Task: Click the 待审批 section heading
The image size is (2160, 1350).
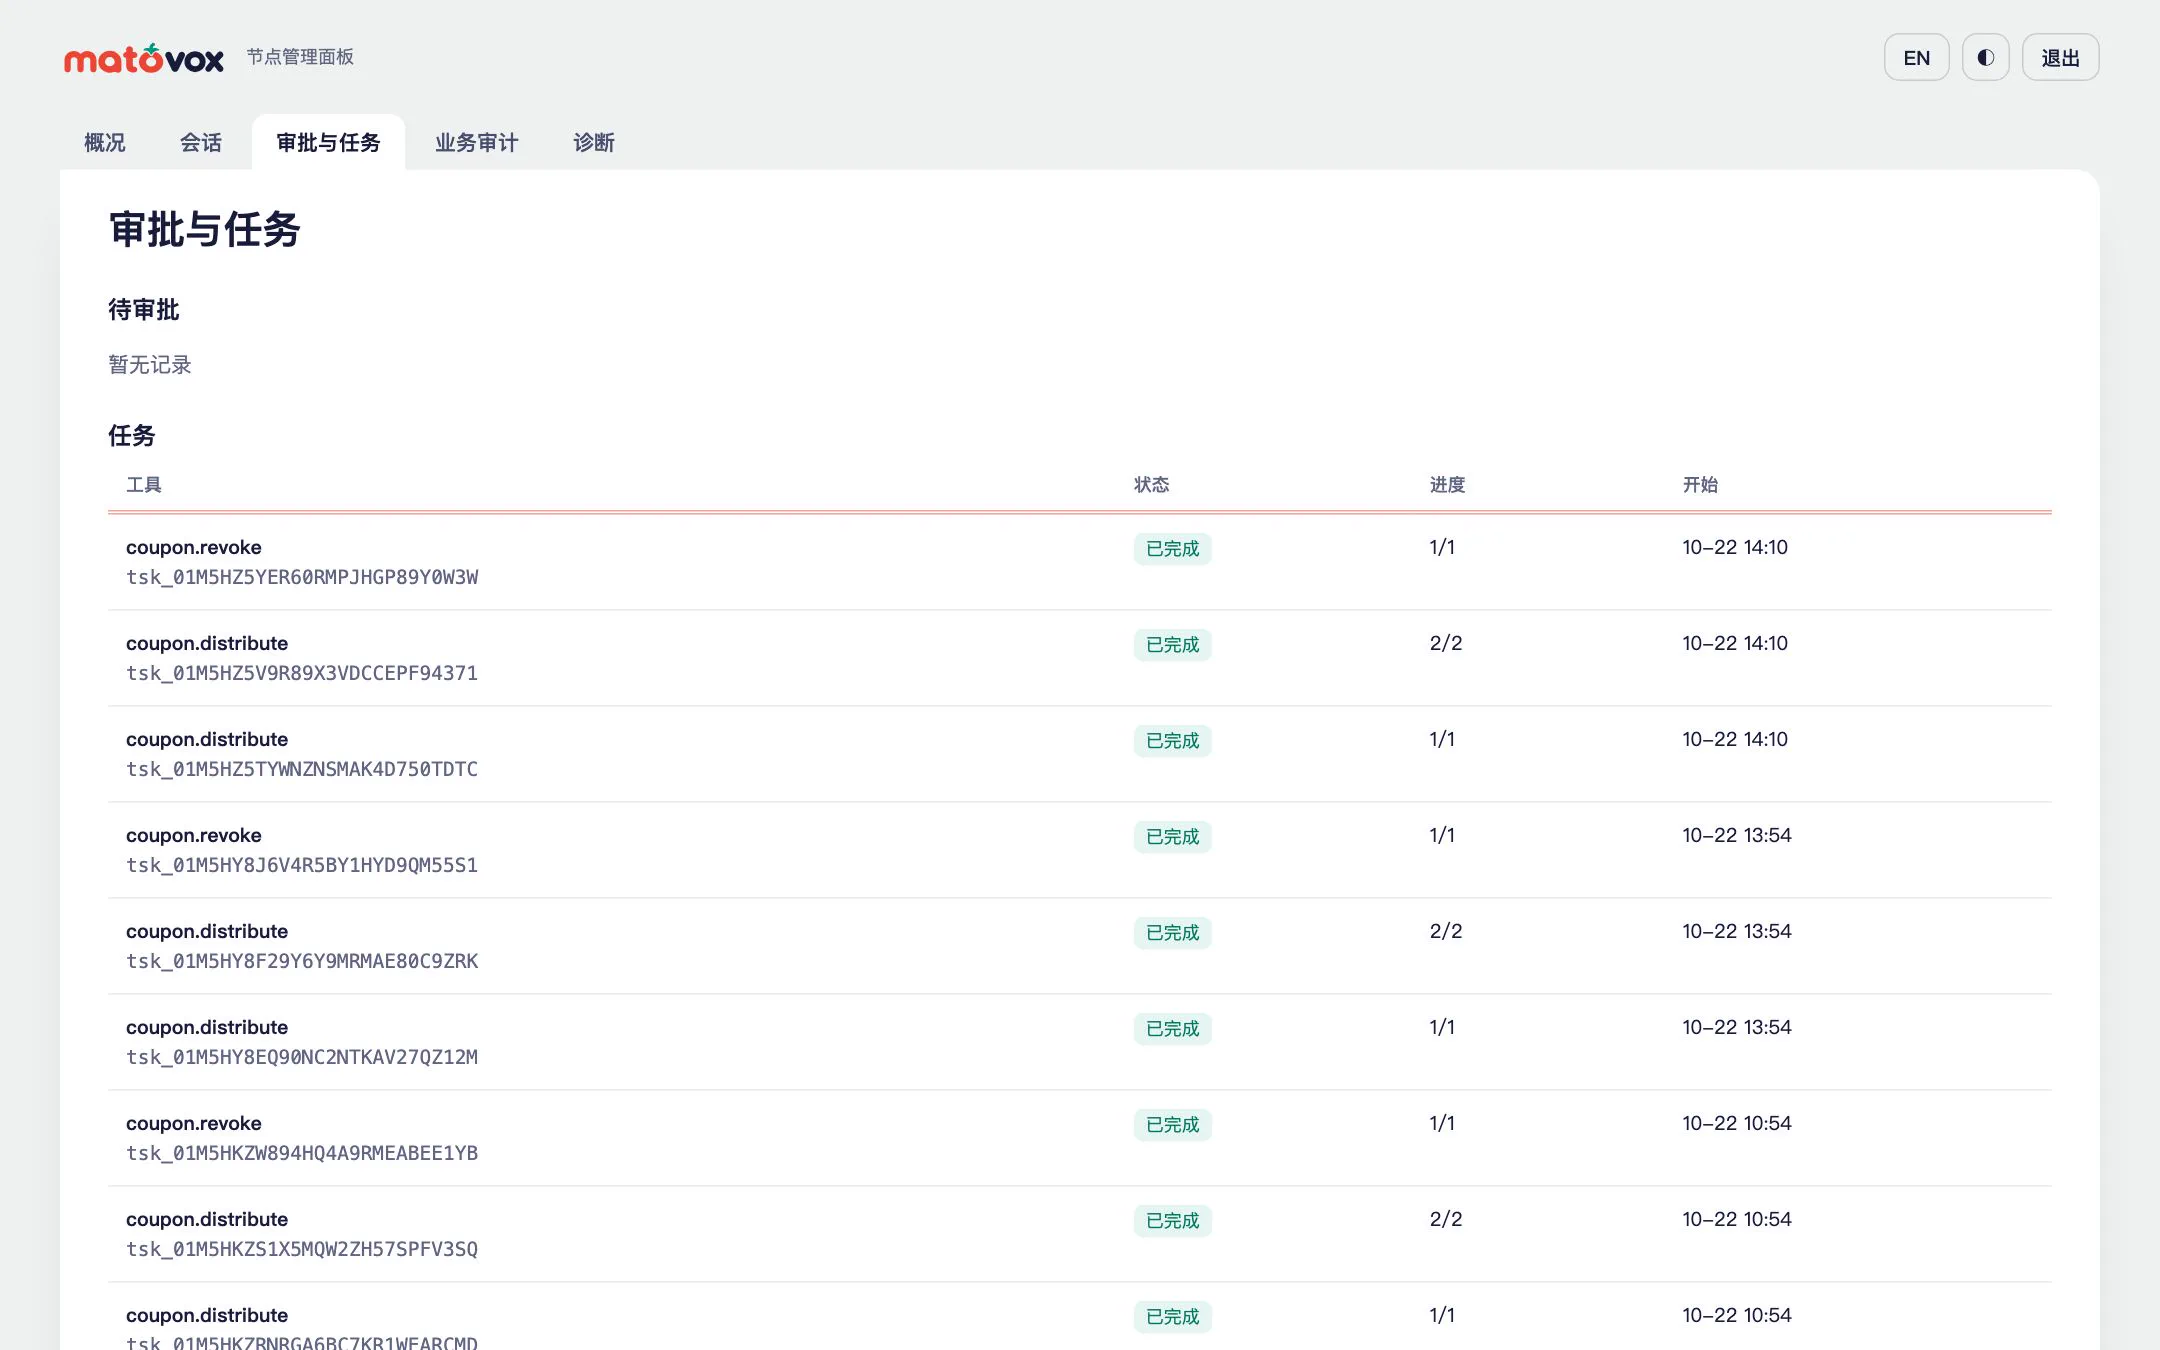Action: (x=144, y=310)
